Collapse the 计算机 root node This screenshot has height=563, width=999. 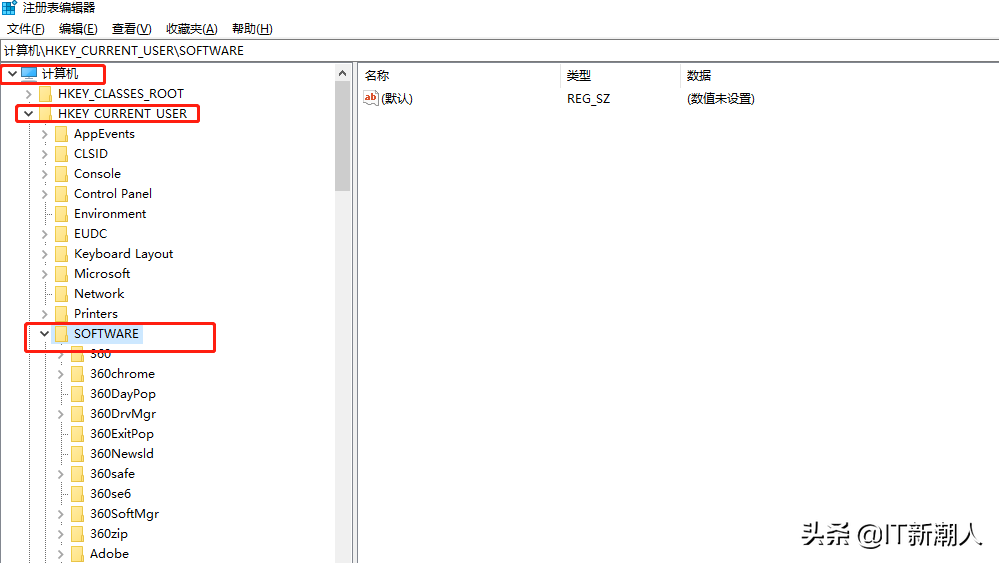(12, 74)
